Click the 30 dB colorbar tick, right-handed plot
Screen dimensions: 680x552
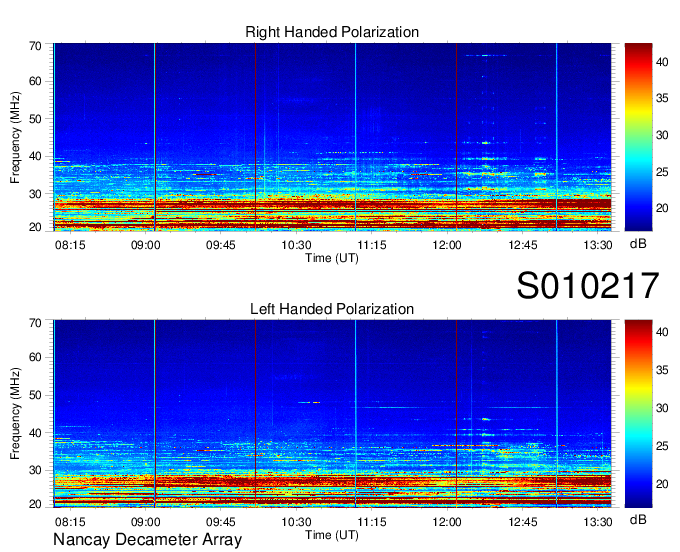[662, 135]
